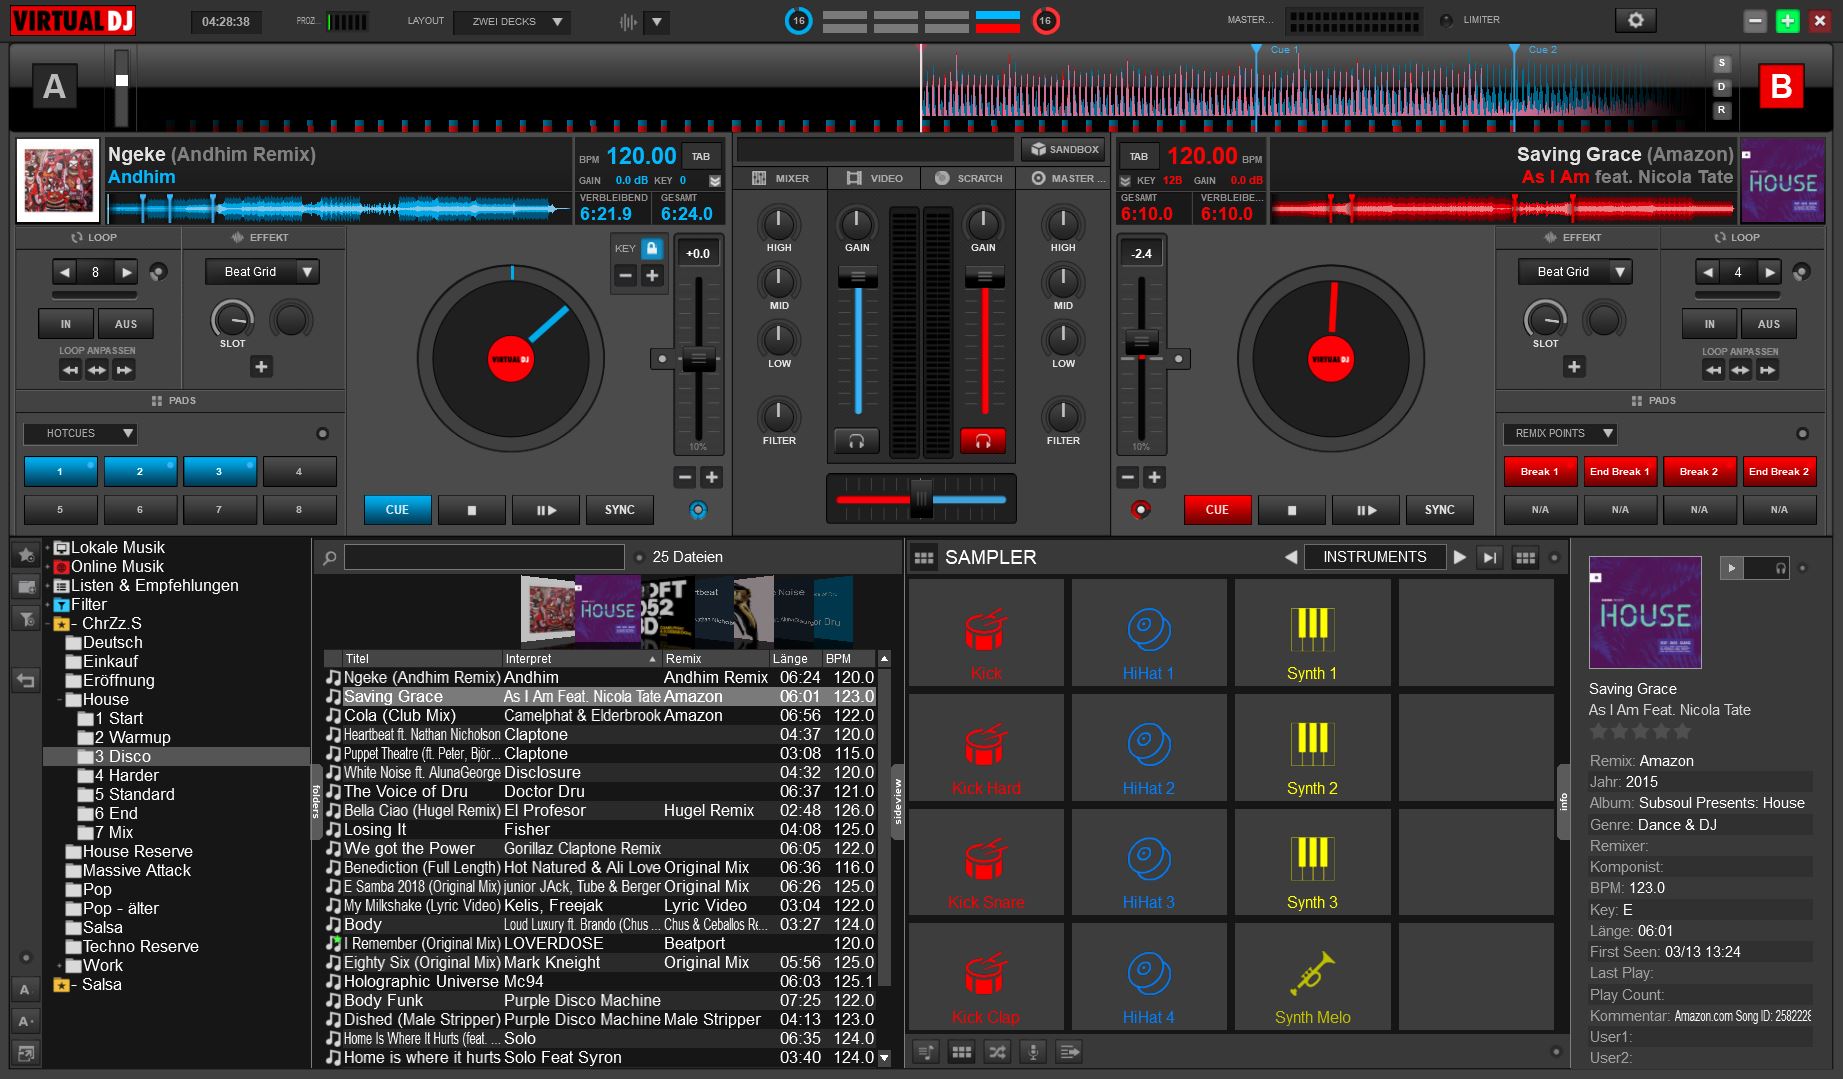Toggle the LIMITER option
The width and height of the screenshot is (1843, 1079).
pyautogui.click(x=1447, y=20)
